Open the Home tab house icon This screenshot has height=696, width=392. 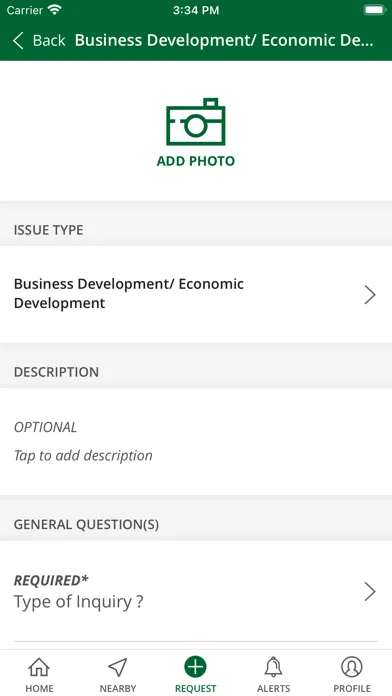pyautogui.click(x=39, y=667)
